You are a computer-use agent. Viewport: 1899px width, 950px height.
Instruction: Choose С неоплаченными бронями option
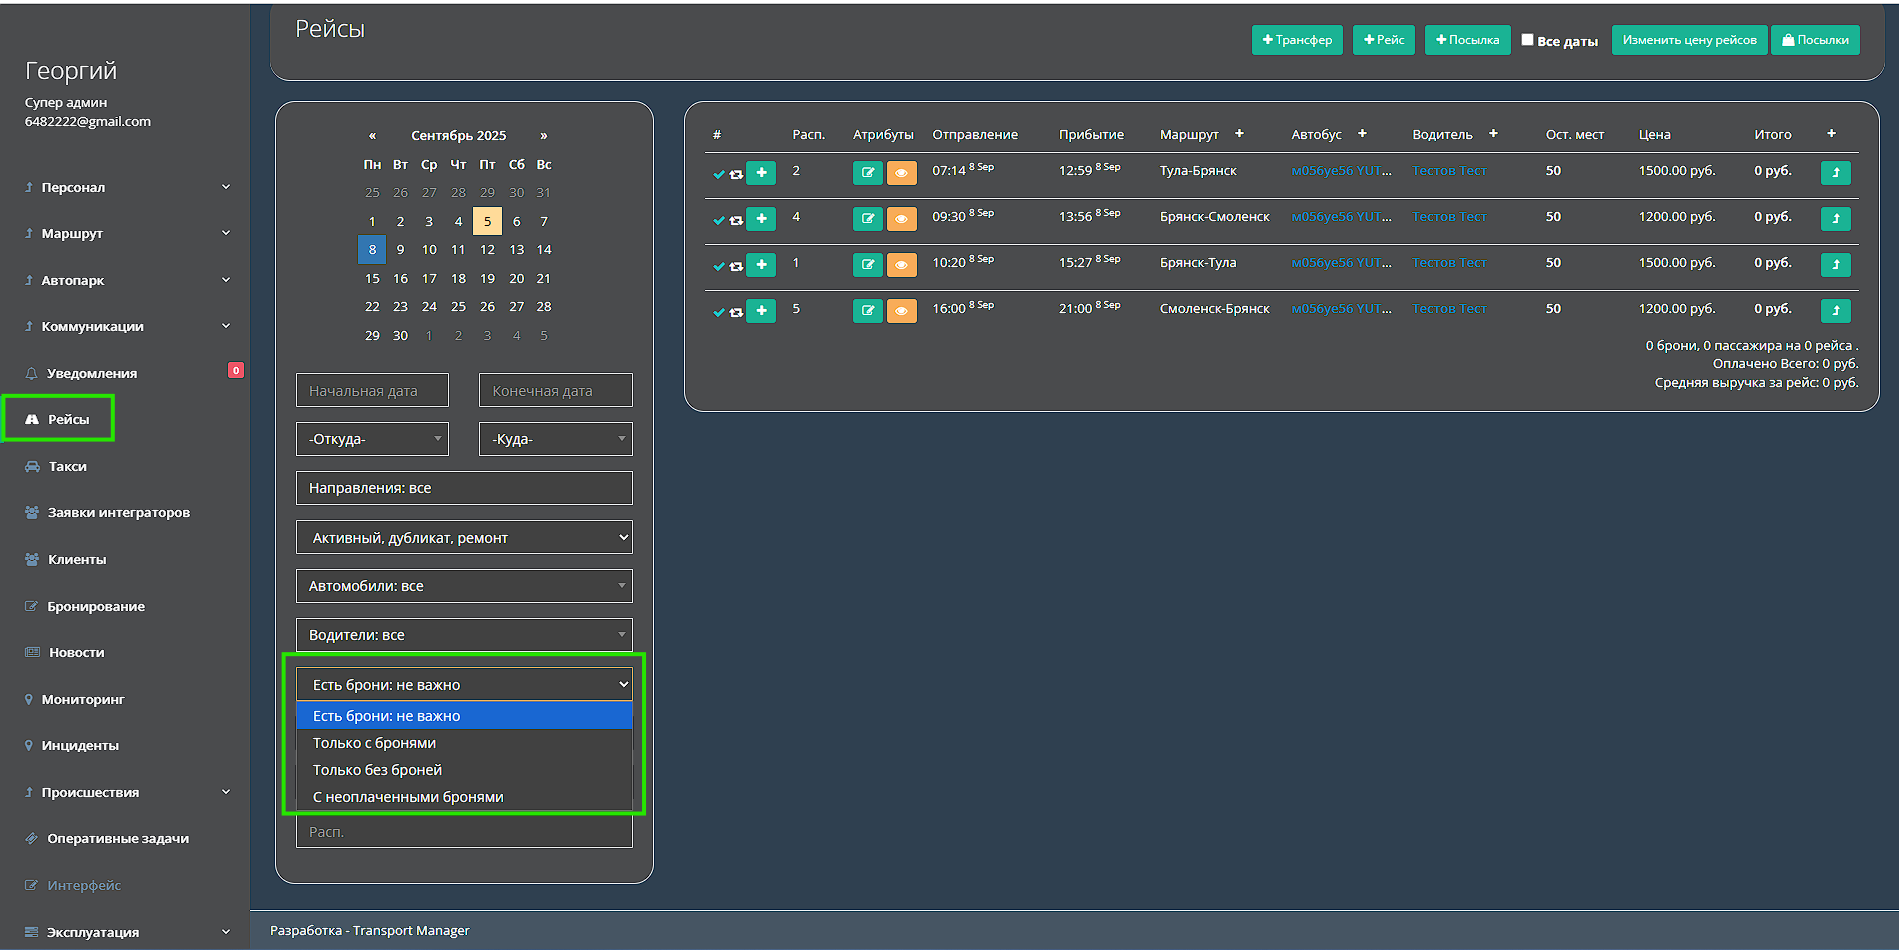408,797
